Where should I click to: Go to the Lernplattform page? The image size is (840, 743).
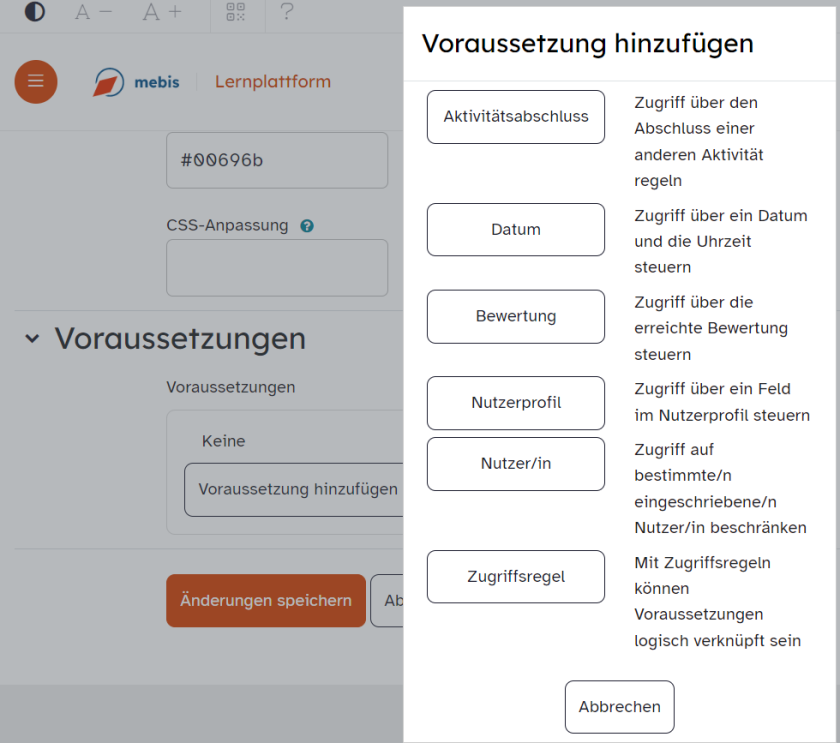click(272, 82)
